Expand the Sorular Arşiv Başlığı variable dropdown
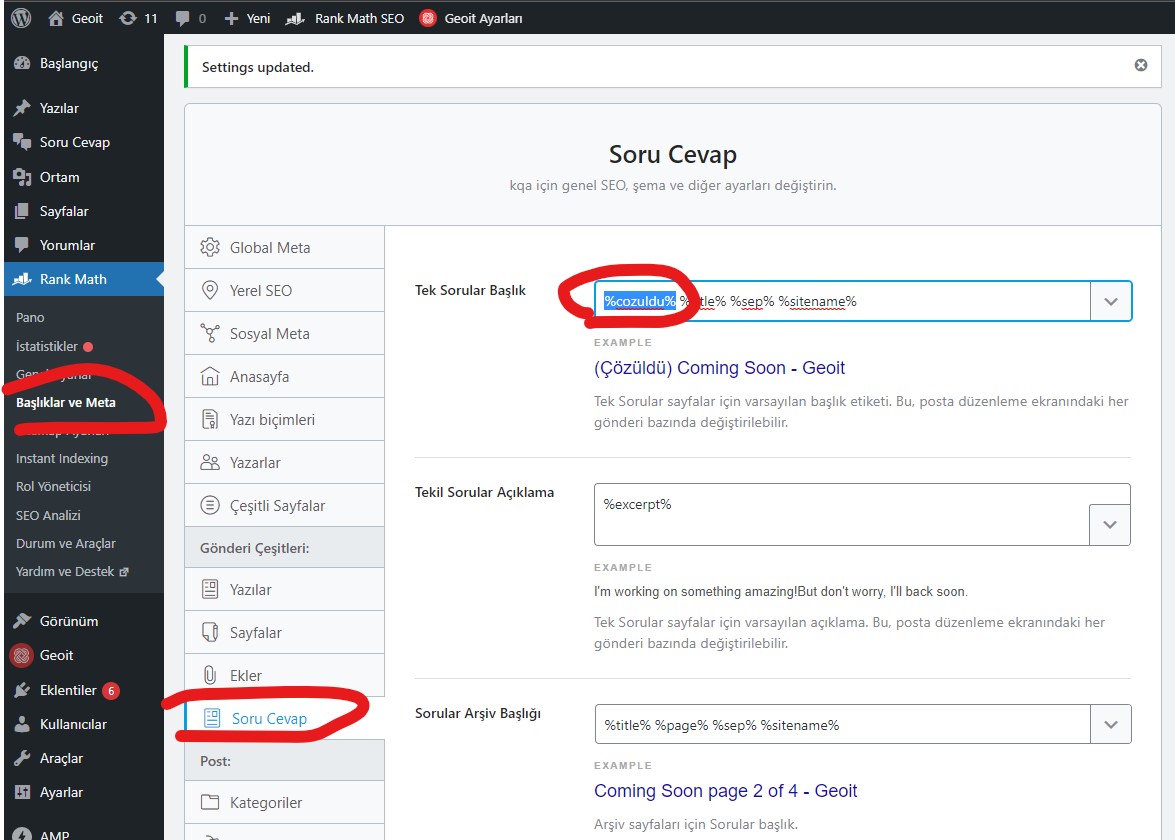 [1111, 725]
